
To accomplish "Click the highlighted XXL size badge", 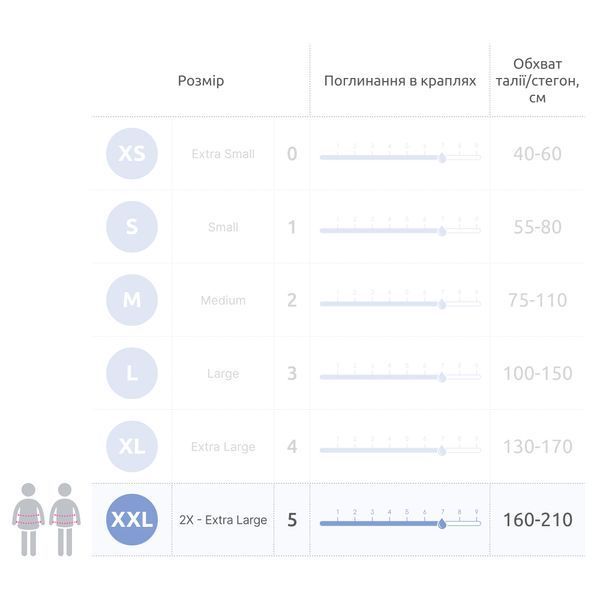I will 132,520.
